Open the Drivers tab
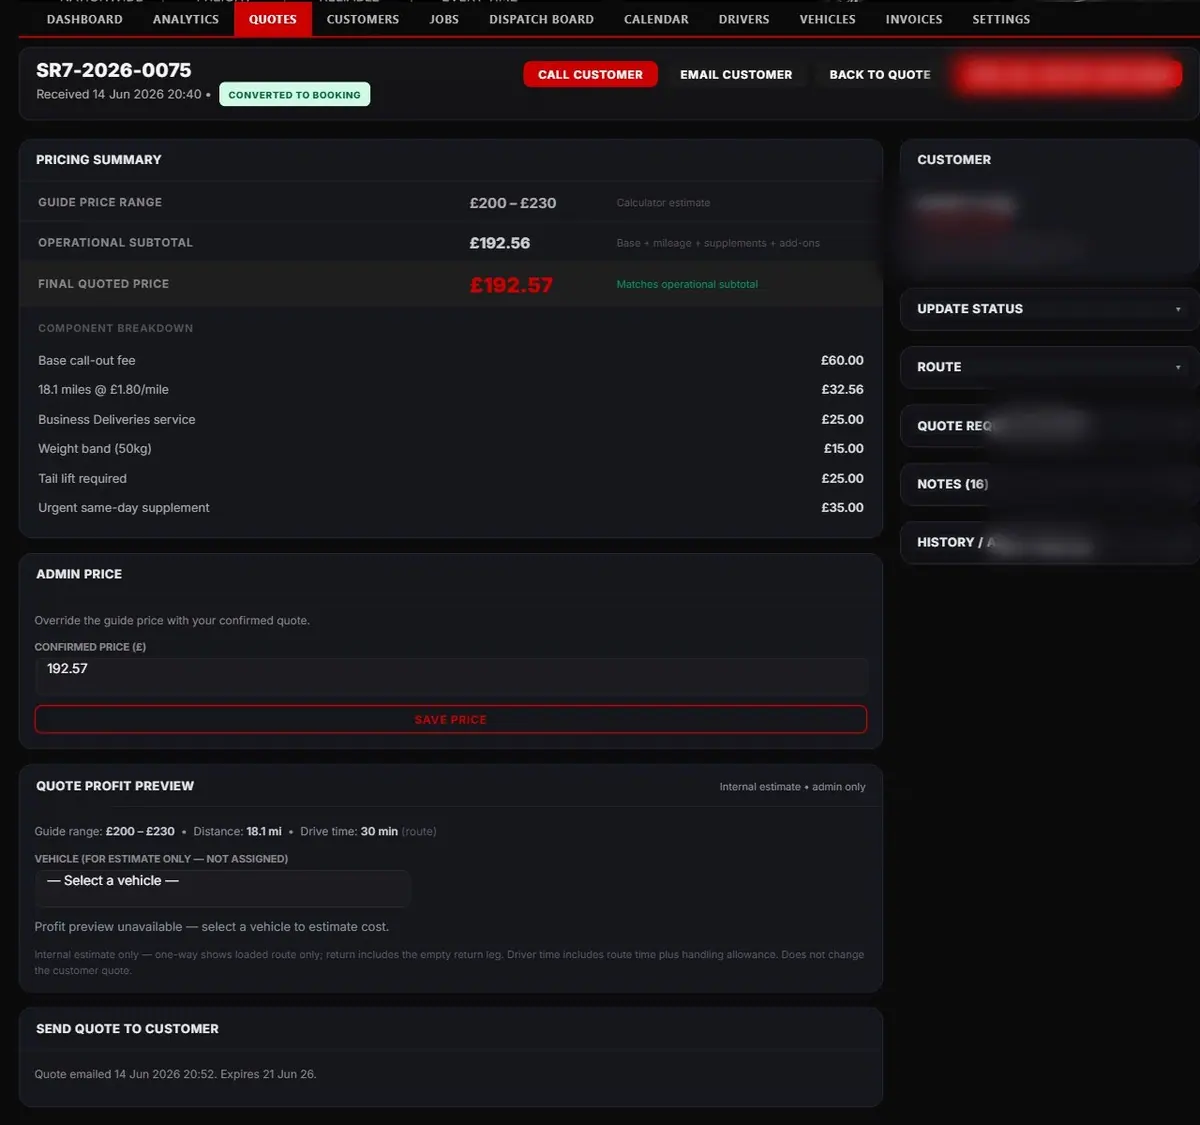This screenshot has width=1200, height=1125. click(x=744, y=19)
